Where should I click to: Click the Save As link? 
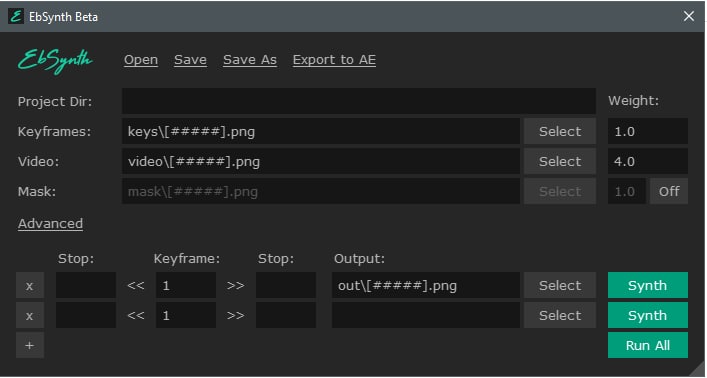click(250, 60)
